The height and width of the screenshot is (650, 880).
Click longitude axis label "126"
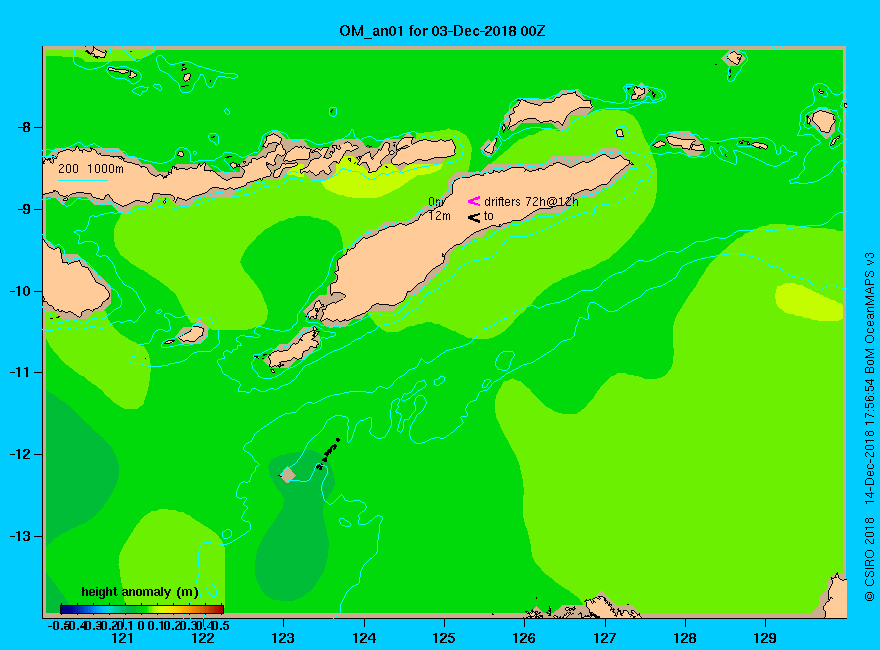[x=524, y=638]
